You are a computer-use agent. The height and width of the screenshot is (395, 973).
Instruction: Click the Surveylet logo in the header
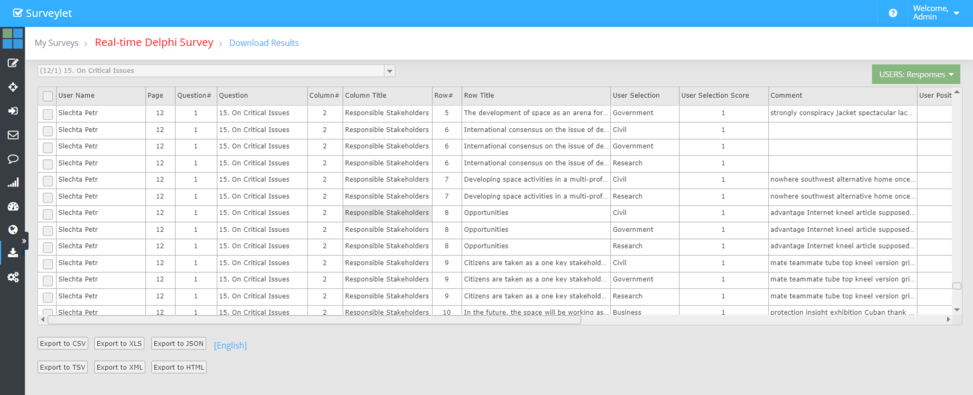(x=42, y=12)
